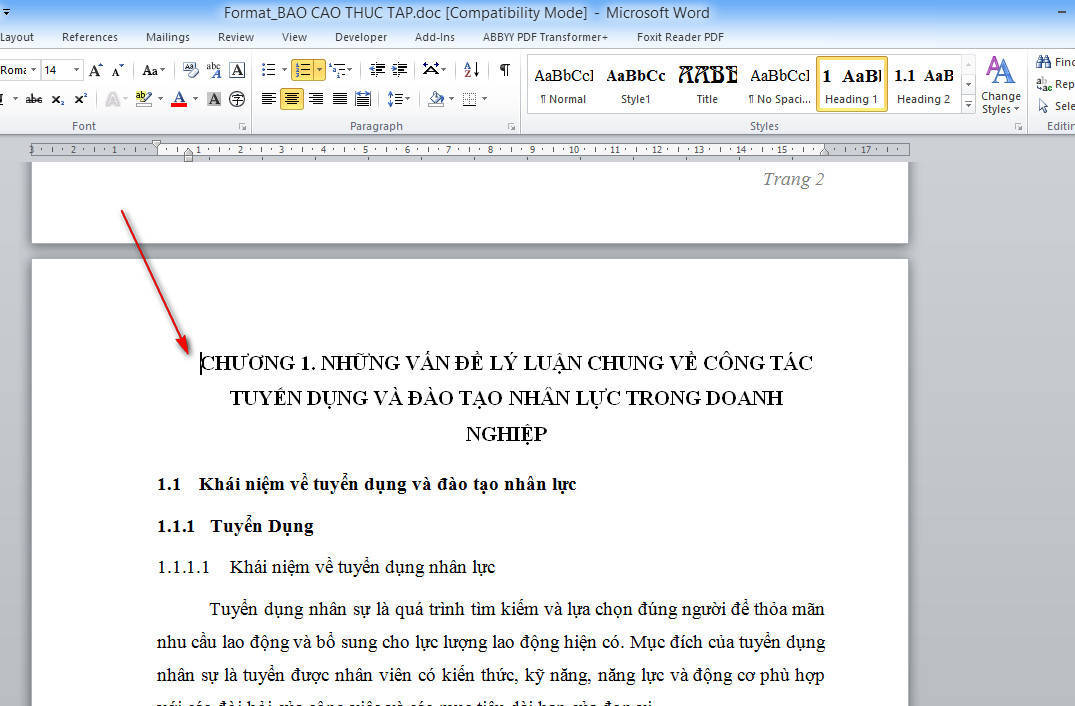Open the ABBYY PDF Transformer+ tab
The width and height of the screenshot is (1075, 706).
coord(545,37)
